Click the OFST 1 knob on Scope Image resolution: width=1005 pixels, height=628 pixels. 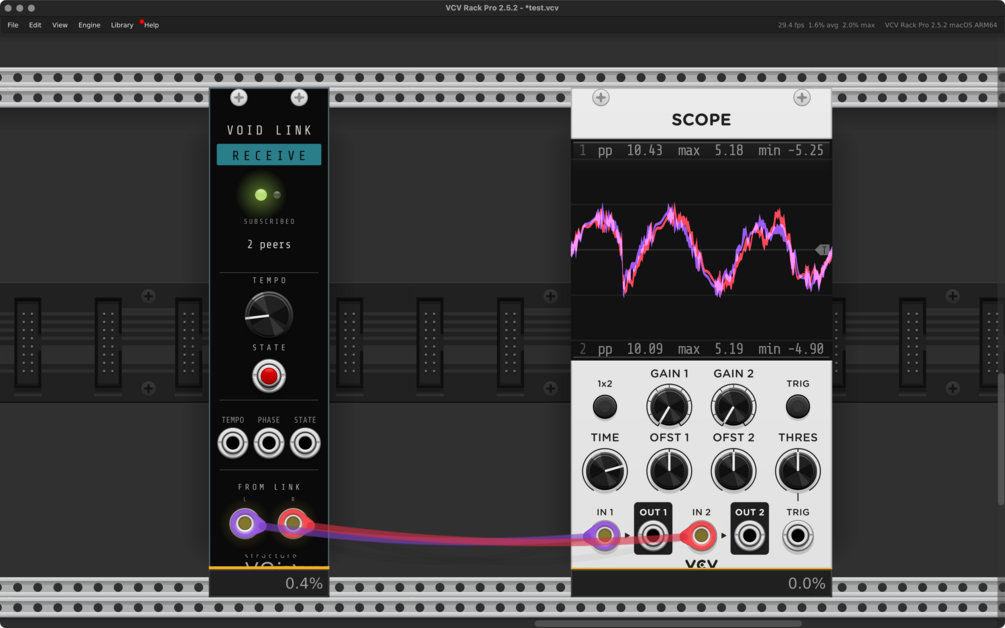pyautogui.click(x=669, y=470)
